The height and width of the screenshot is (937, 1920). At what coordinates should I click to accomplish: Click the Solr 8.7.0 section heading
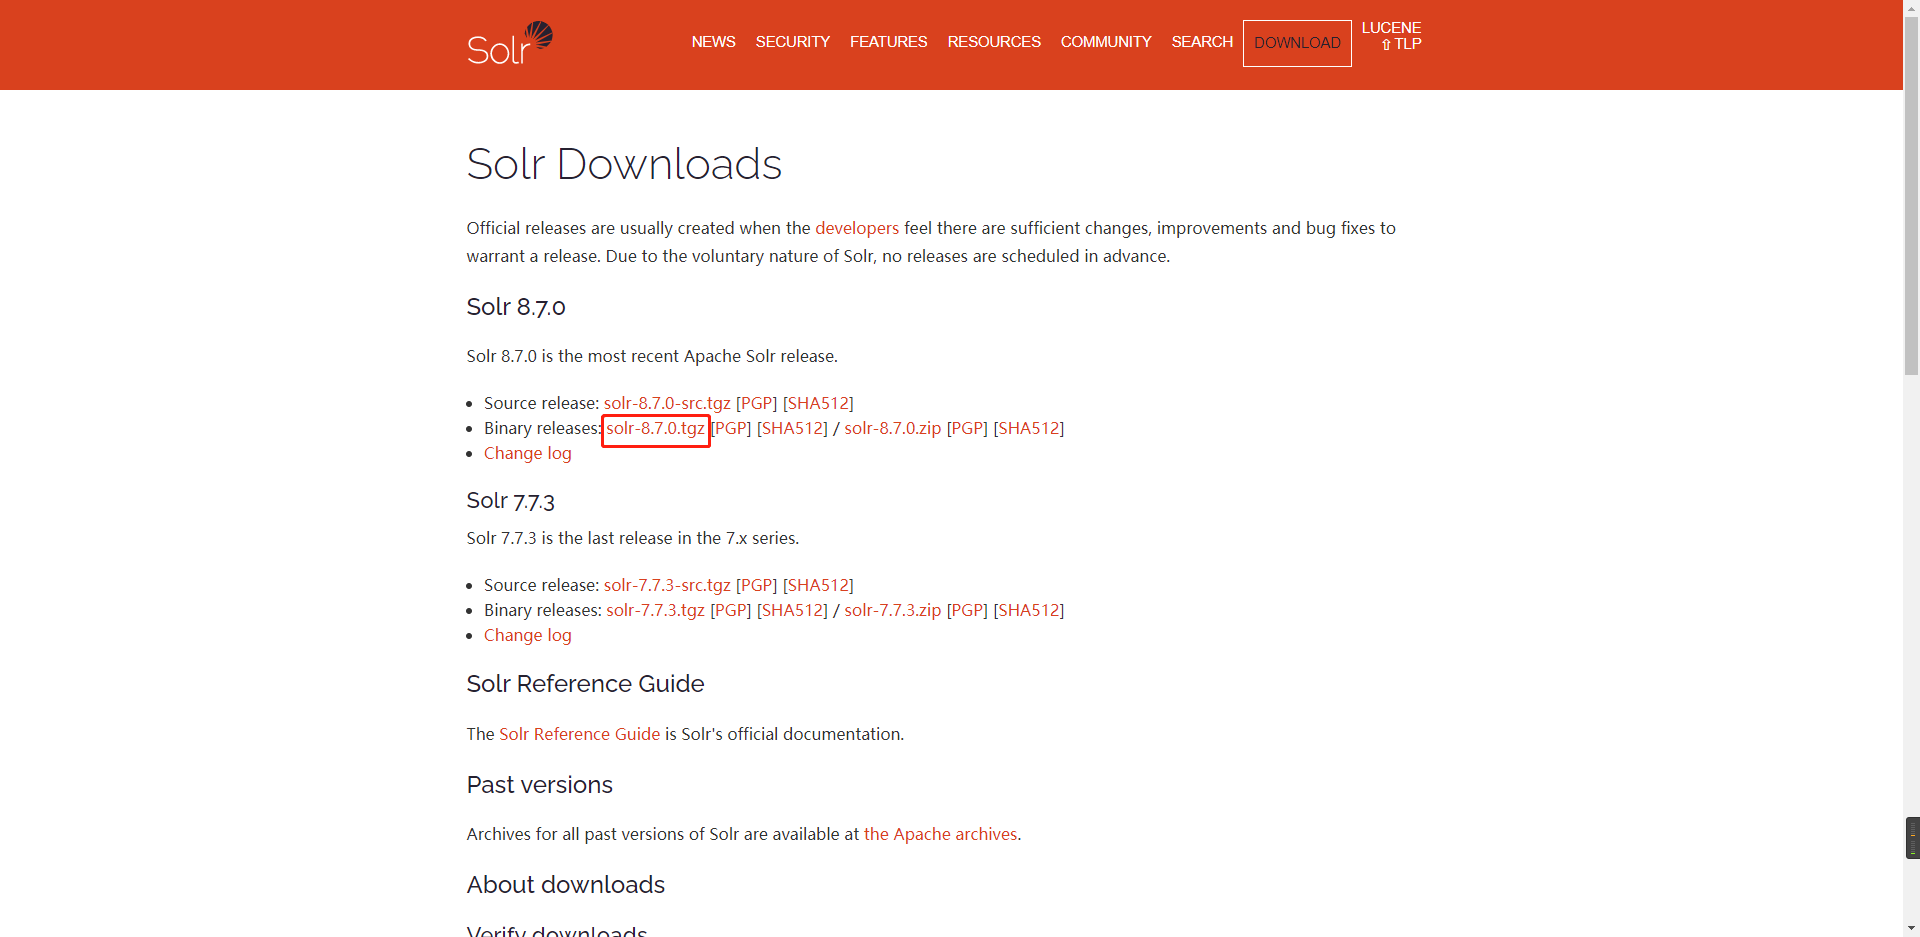click(x=516, y=307)
